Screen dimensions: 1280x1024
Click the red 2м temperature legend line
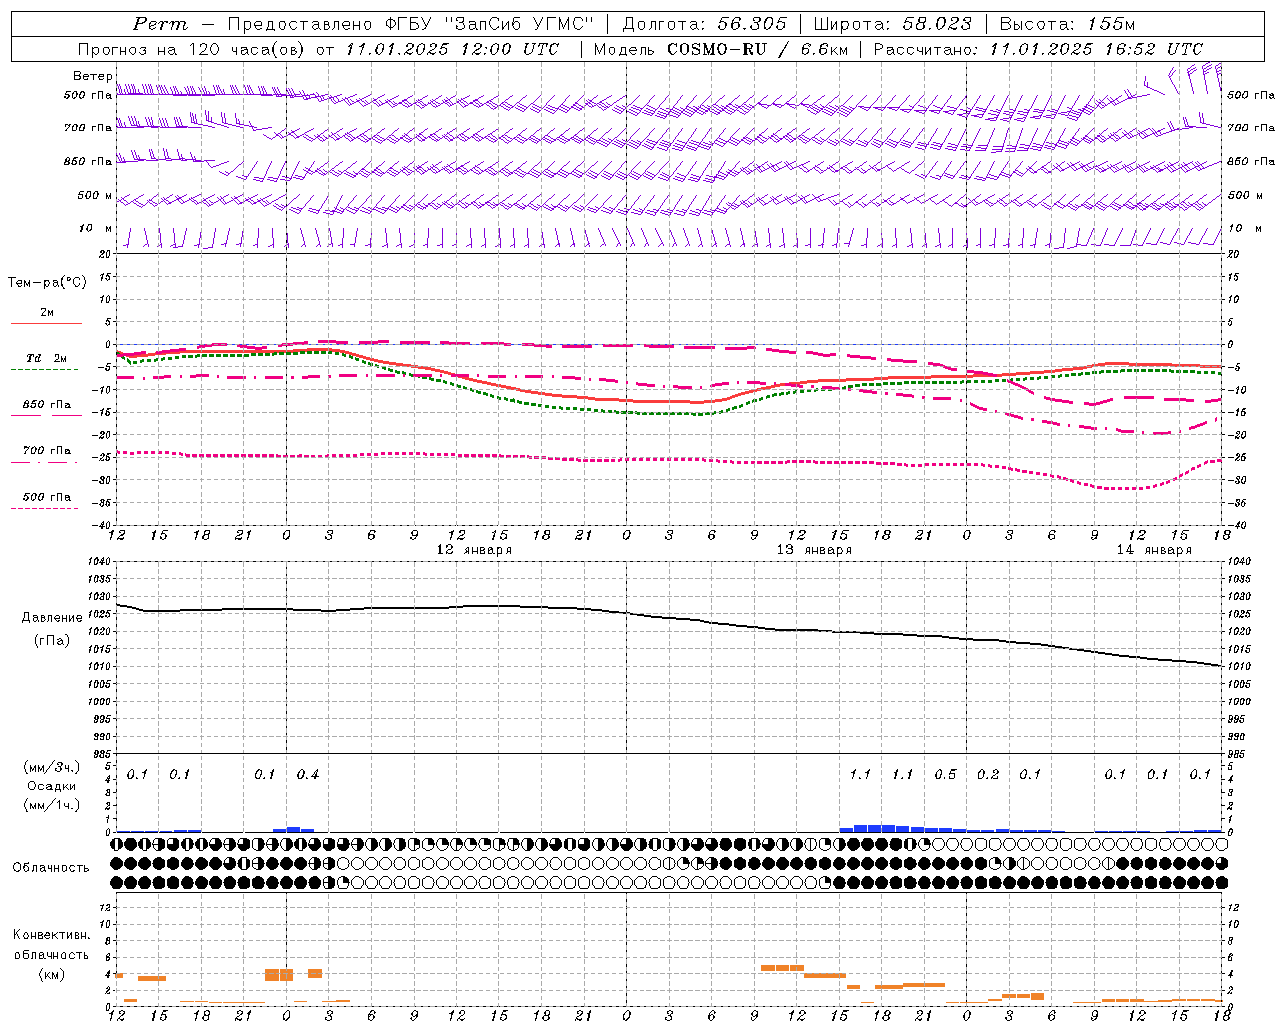(46, 323)
